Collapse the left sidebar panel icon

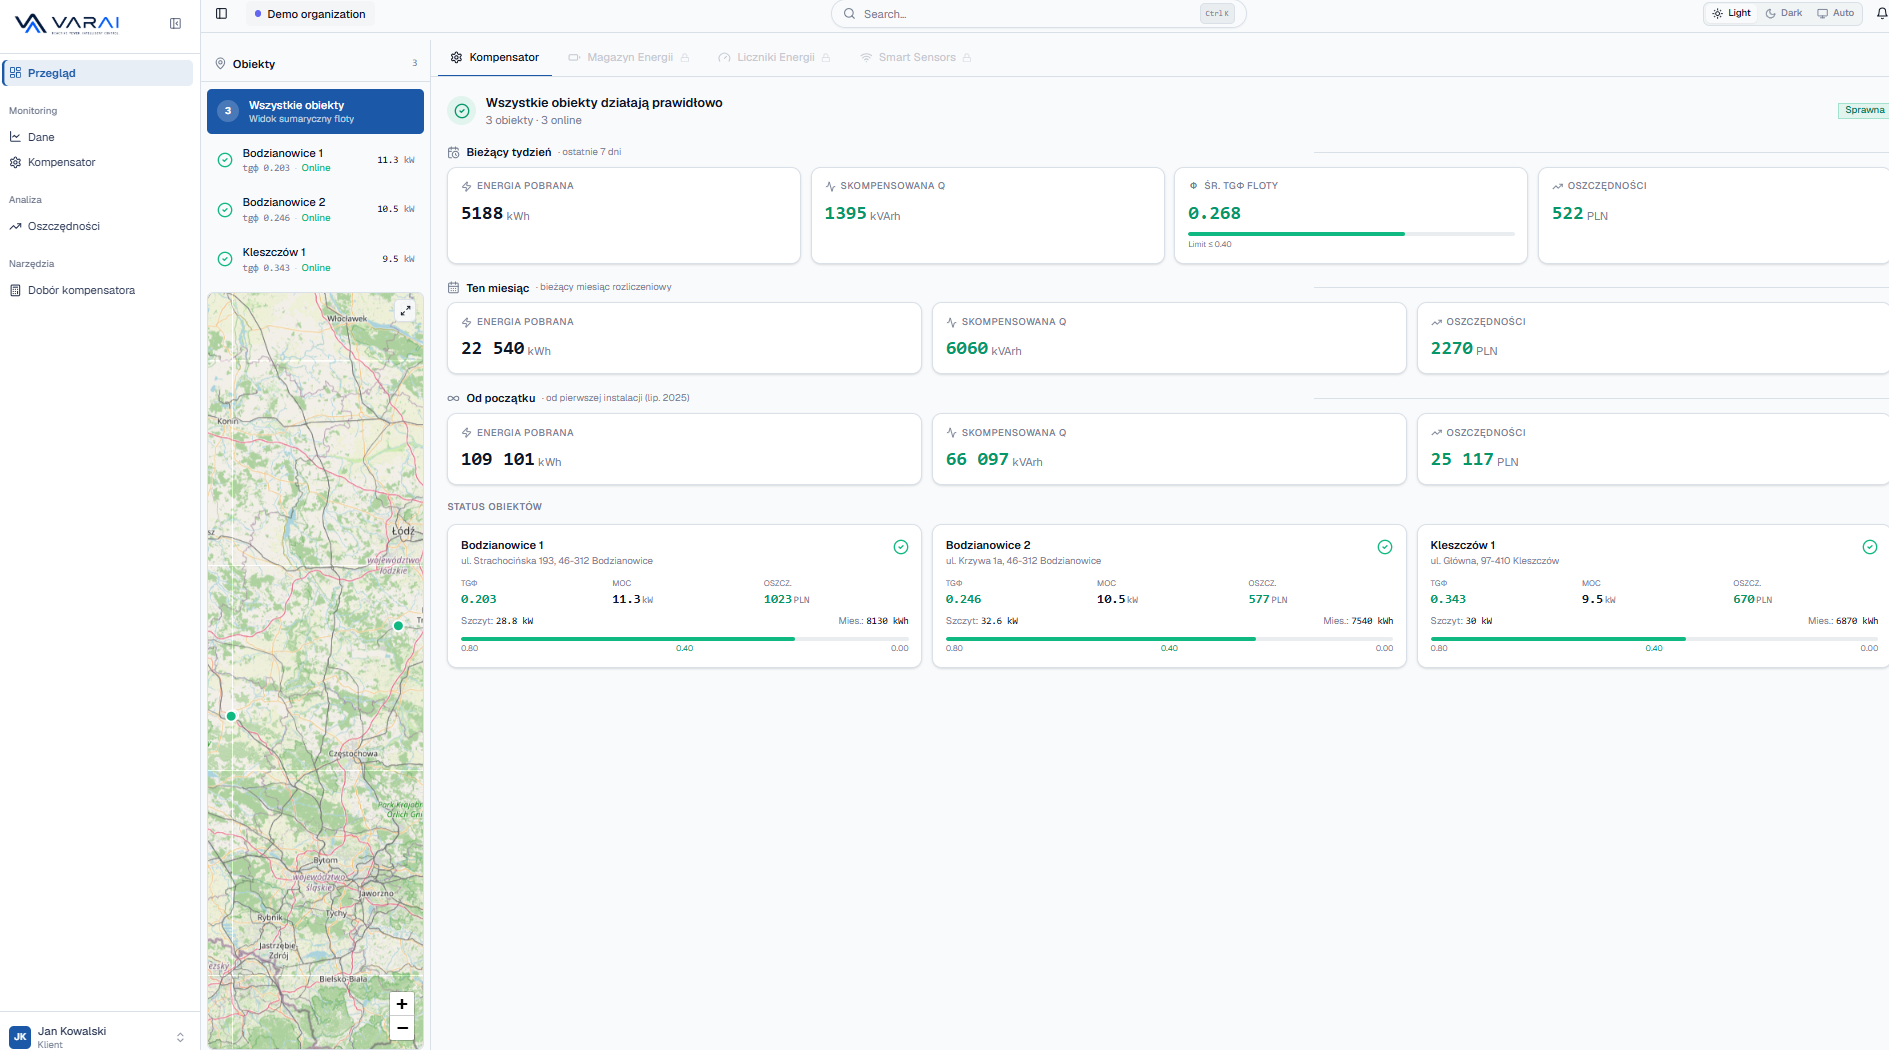click(175, 24)
